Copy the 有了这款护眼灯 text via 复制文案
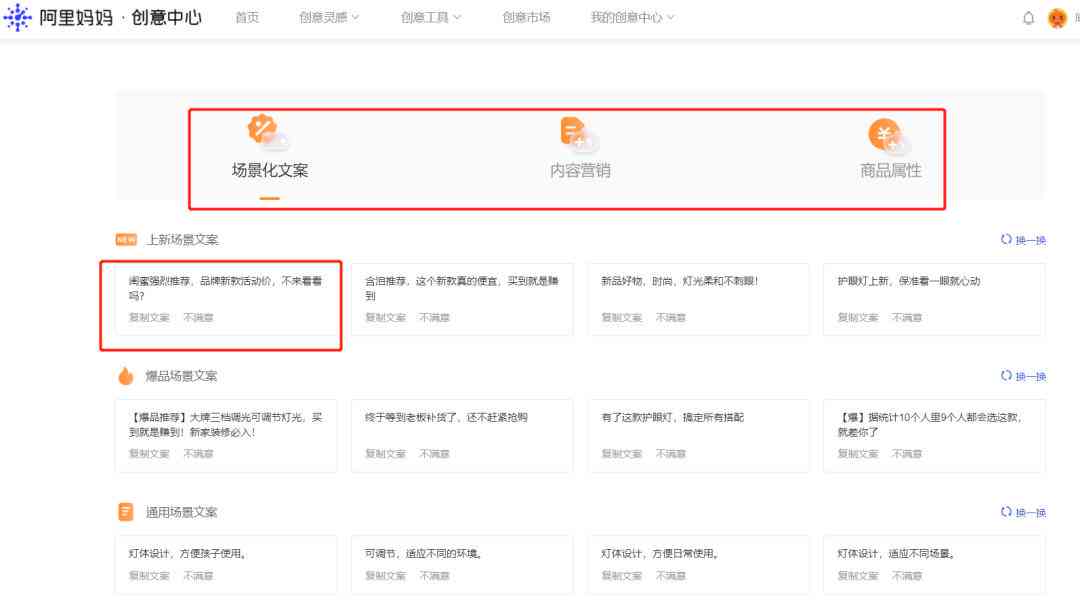Image resolution: width=1080 pixels, height=604 pixels. pos(621,454)
